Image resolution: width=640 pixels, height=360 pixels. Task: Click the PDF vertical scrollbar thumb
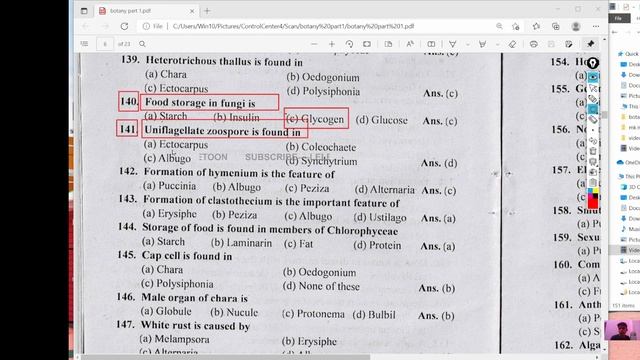pos(604,115)
